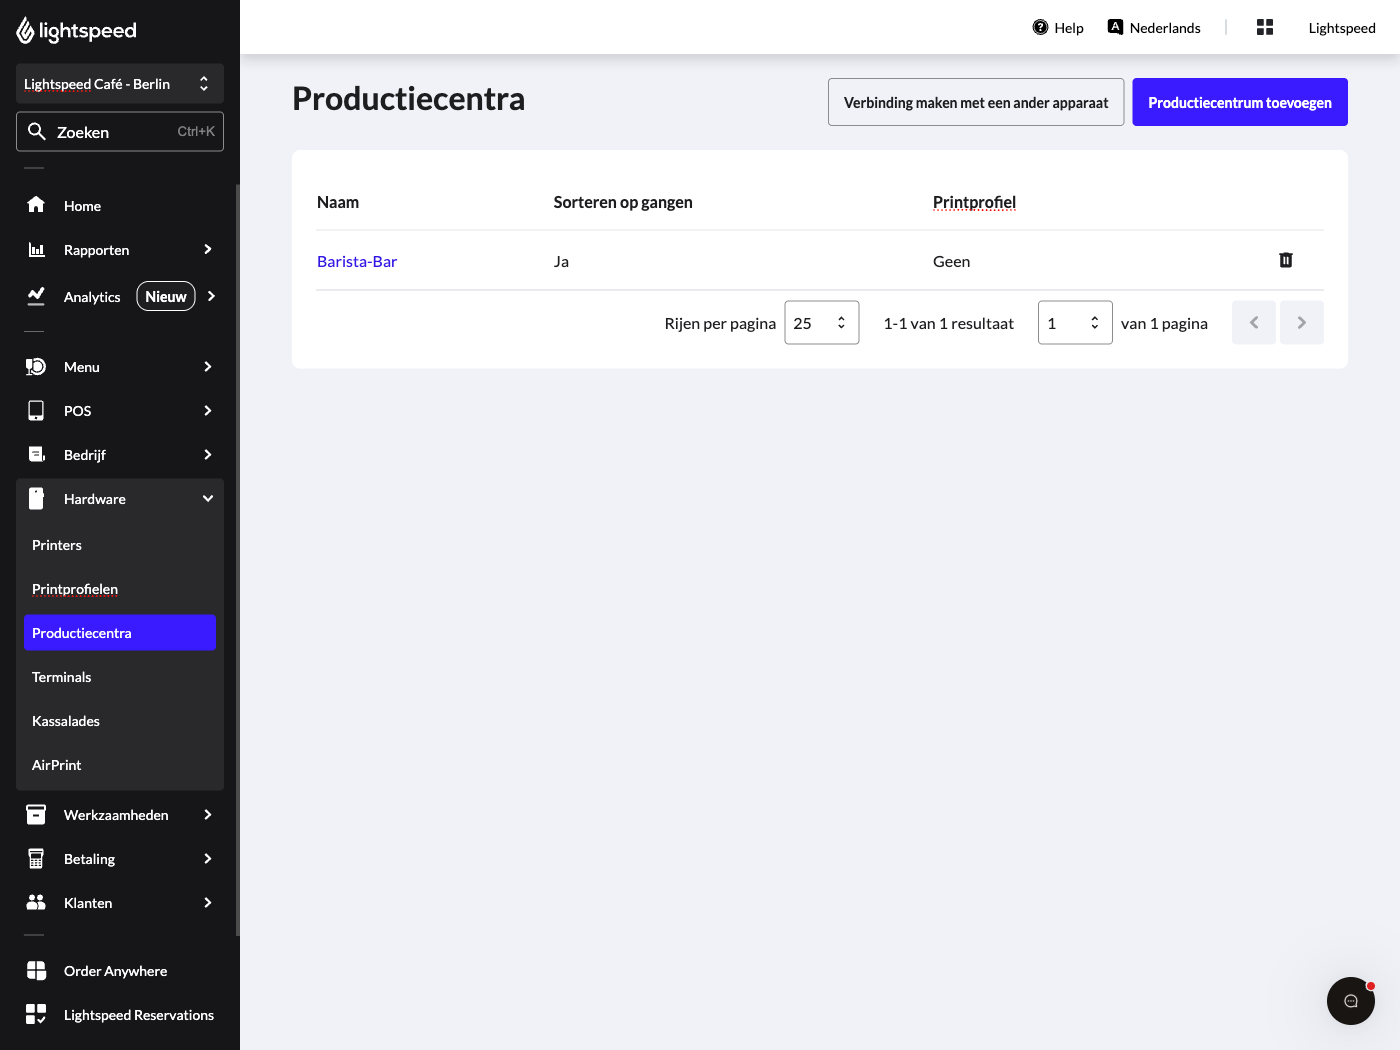Open the Home icon in sidebar
Viewport: 1400px width, 1050px height.
(36, 205)
